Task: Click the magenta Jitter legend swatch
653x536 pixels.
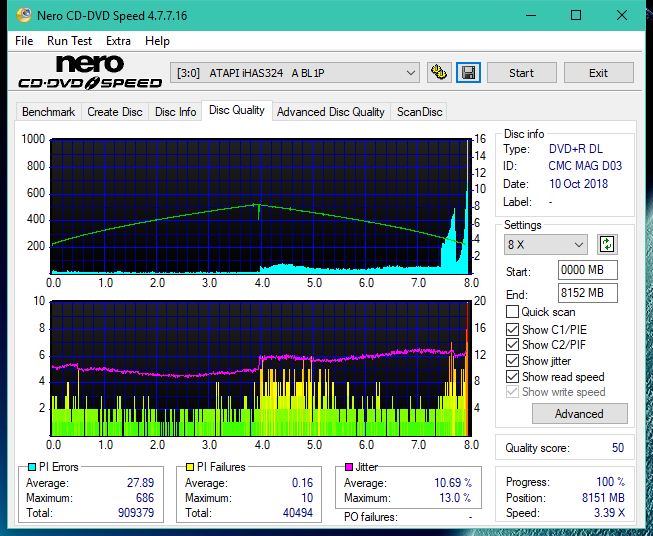Action: [x=349, y=467]
